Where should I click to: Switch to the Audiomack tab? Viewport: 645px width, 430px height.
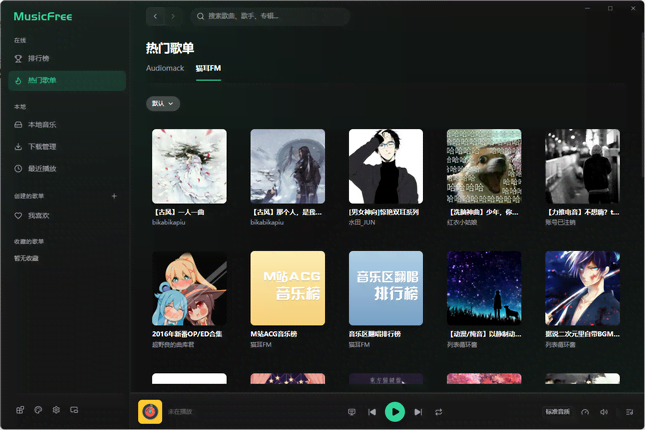pyautogui.click(x=165, y=68)
